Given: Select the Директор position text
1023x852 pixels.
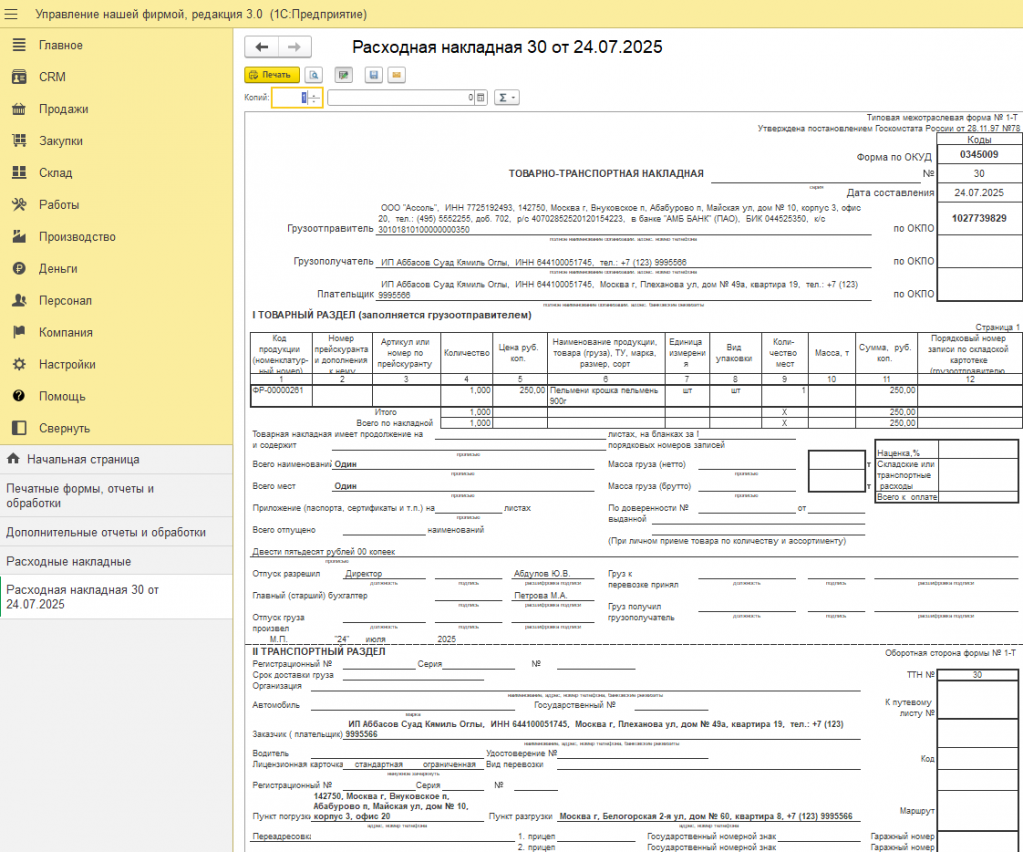Looking at the screenshot, I should coord(363,573).
